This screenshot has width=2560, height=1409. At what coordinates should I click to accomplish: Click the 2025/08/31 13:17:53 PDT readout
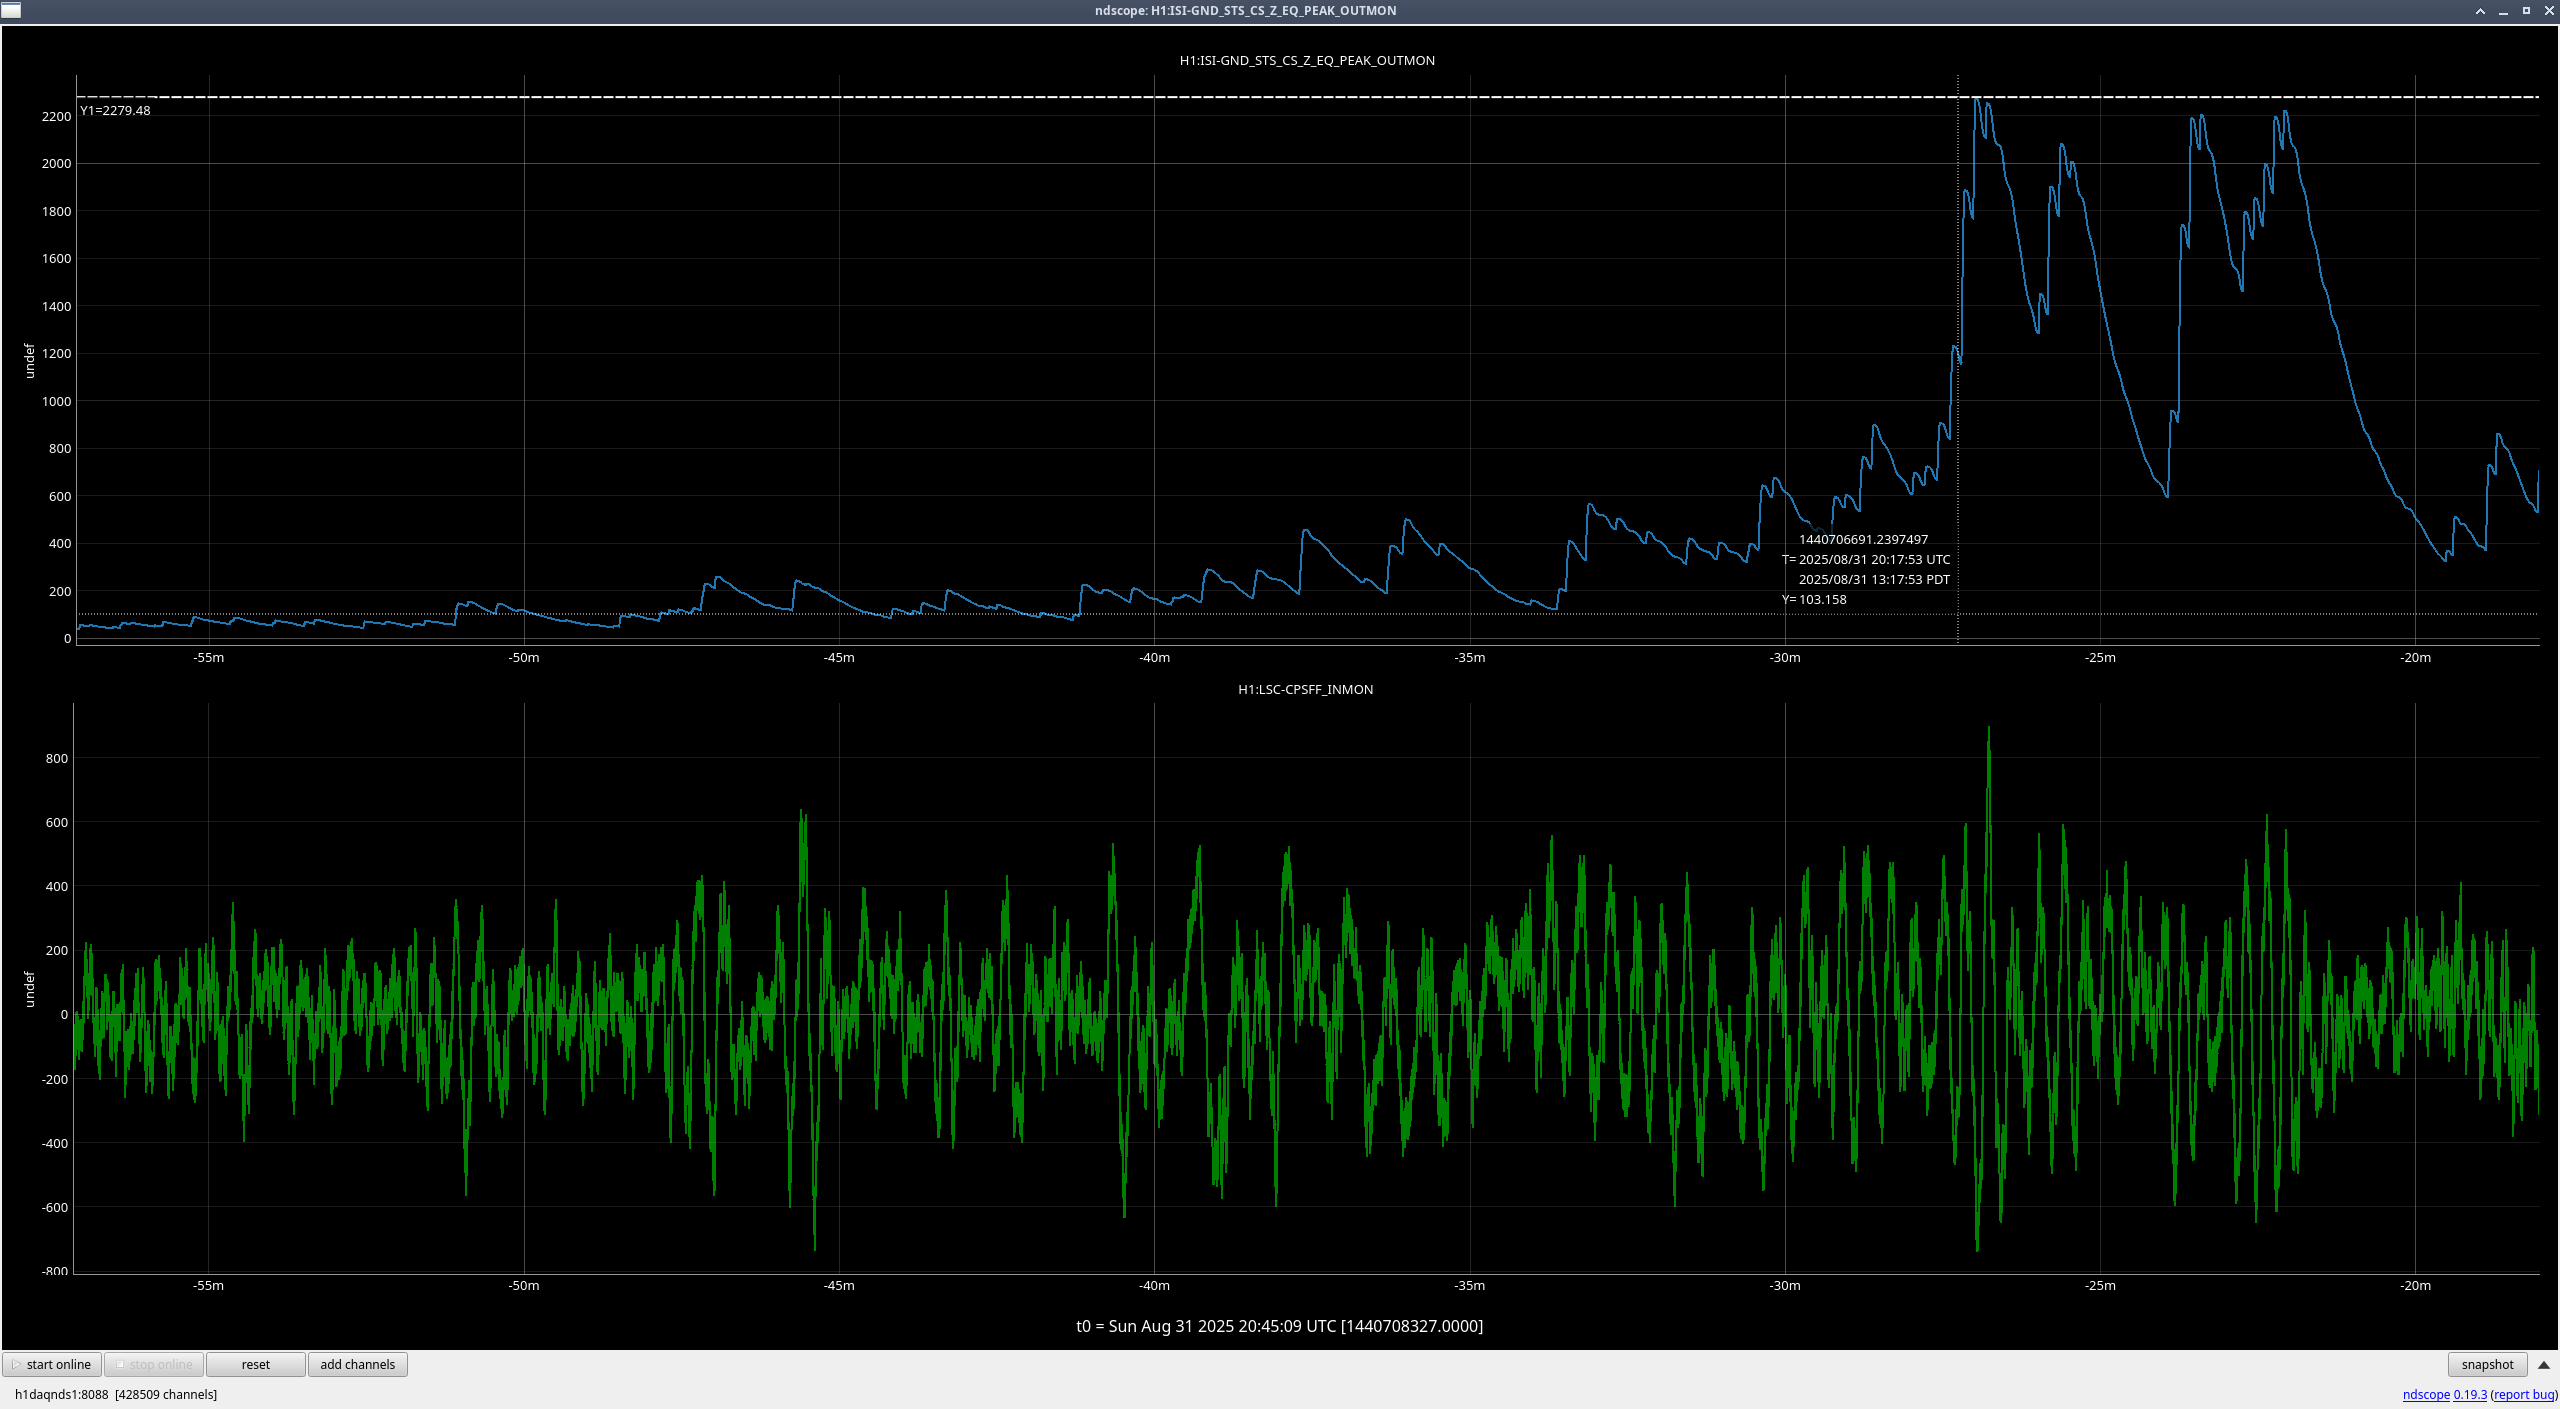coord(1874,579)
